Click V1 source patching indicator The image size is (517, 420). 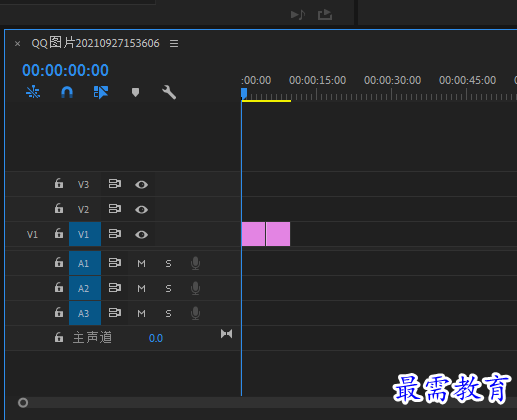pos(32,235)
